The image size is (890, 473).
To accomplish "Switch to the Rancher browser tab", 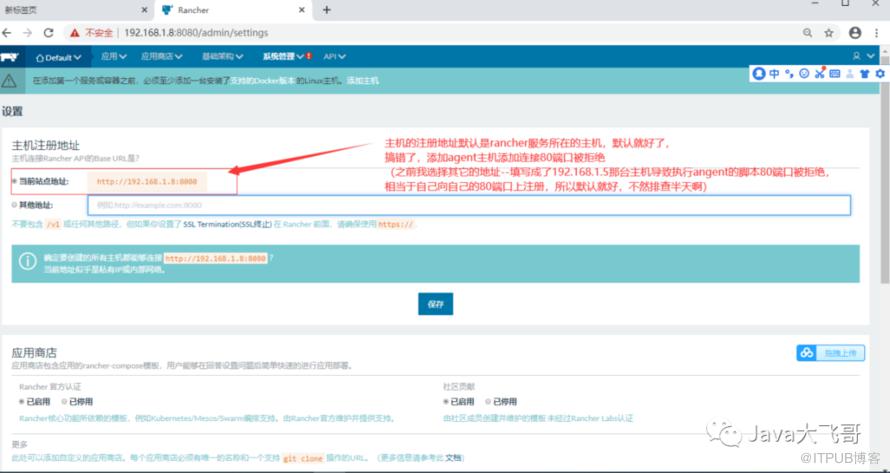I will pyautogui.click(x=233, y=10).
